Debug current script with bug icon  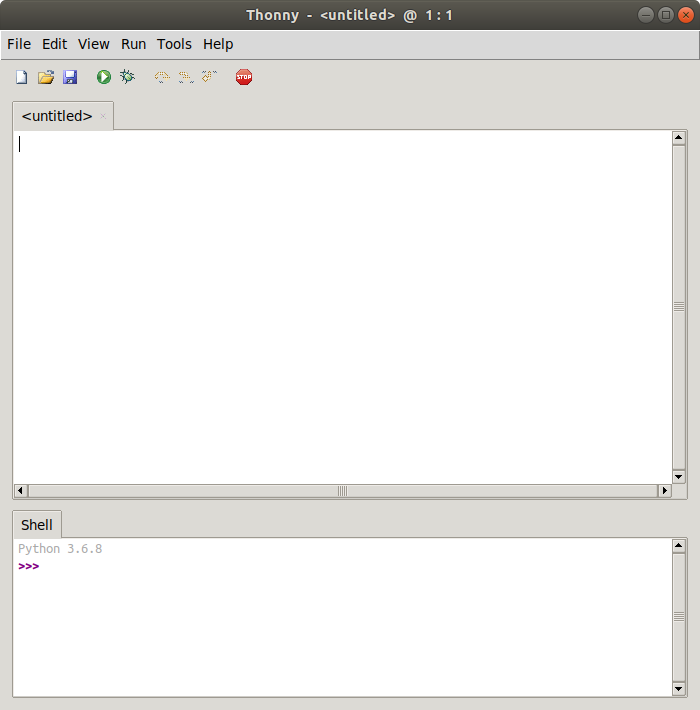(x=128, y=77)
